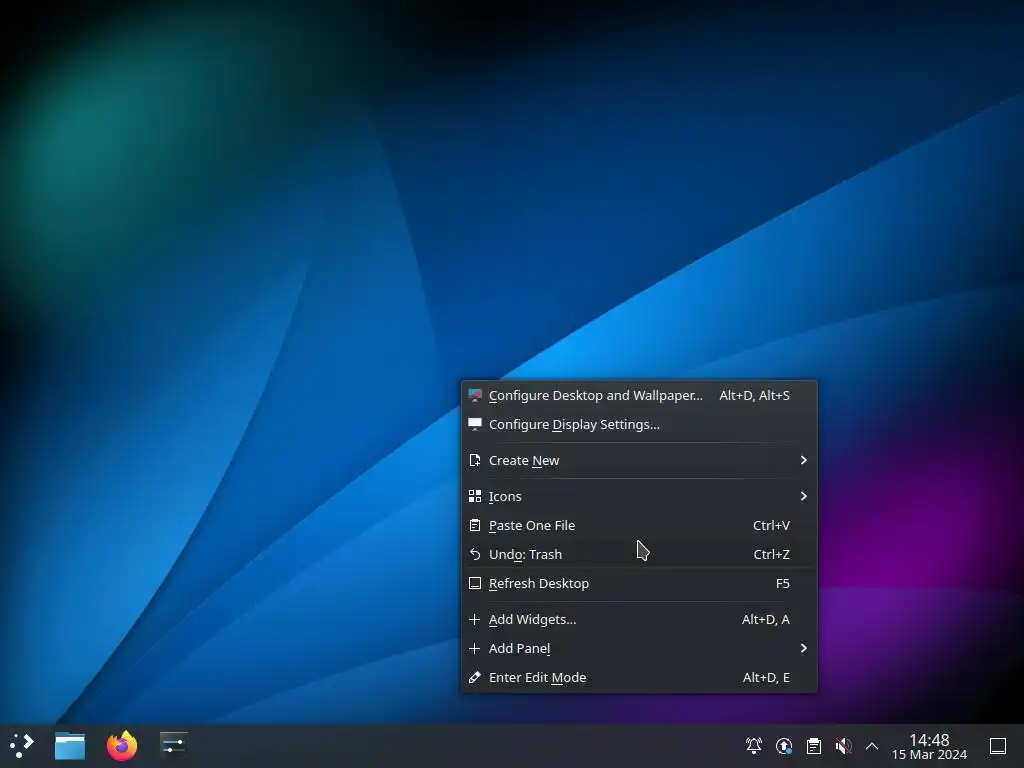Screen dimensions: 1024x768
Task: Click the pencil icon beside Enter Edit Mode
Action: 475,677
